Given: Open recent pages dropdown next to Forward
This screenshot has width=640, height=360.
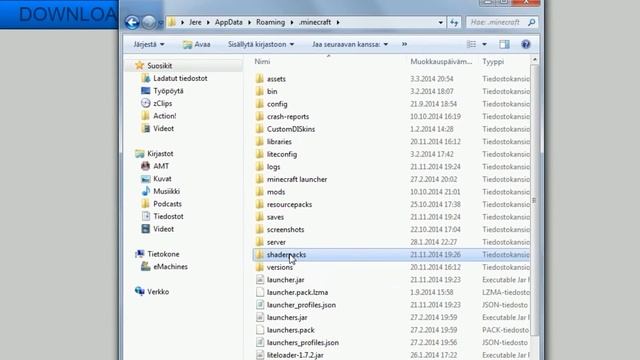Looking at the screenshot, I should click(x=160, y=23).
